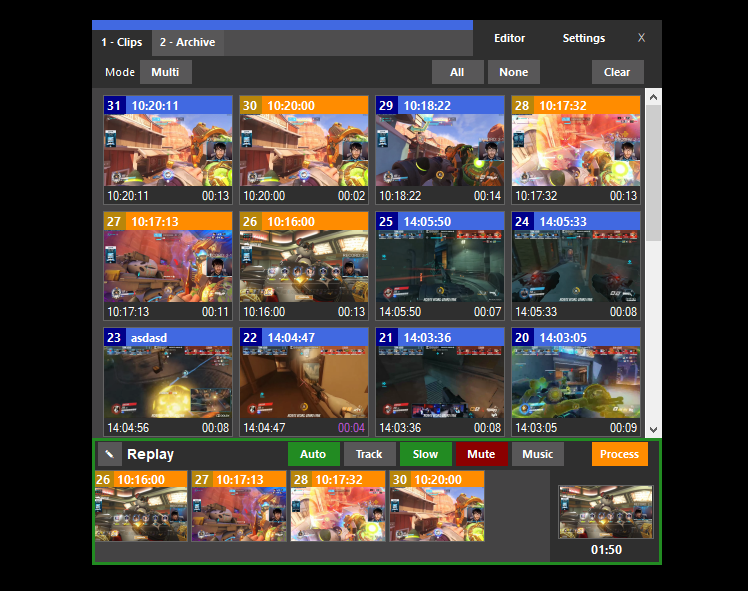Screen dimensions: 748x591
Task: Toggle the Music option
Action: click(x=538, y=454)
